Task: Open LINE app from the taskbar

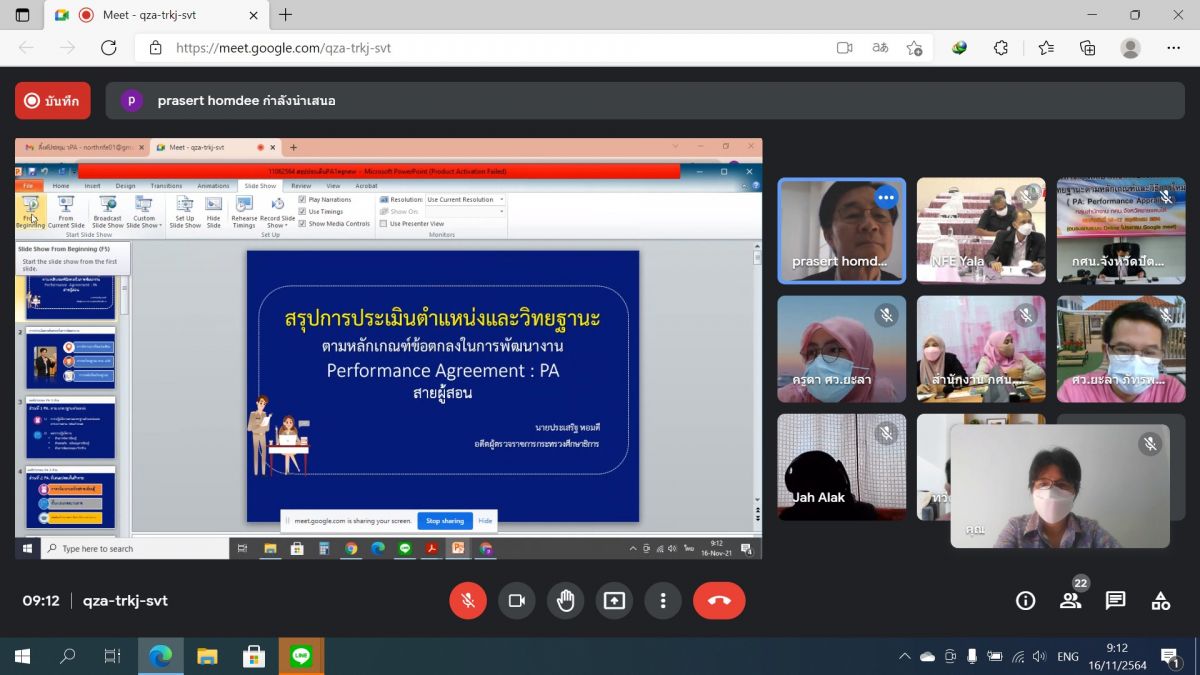Action: [301, 656]
